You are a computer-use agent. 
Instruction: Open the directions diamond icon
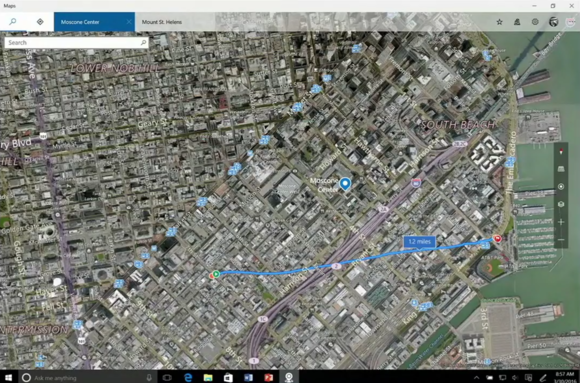(x=40, y=22)
